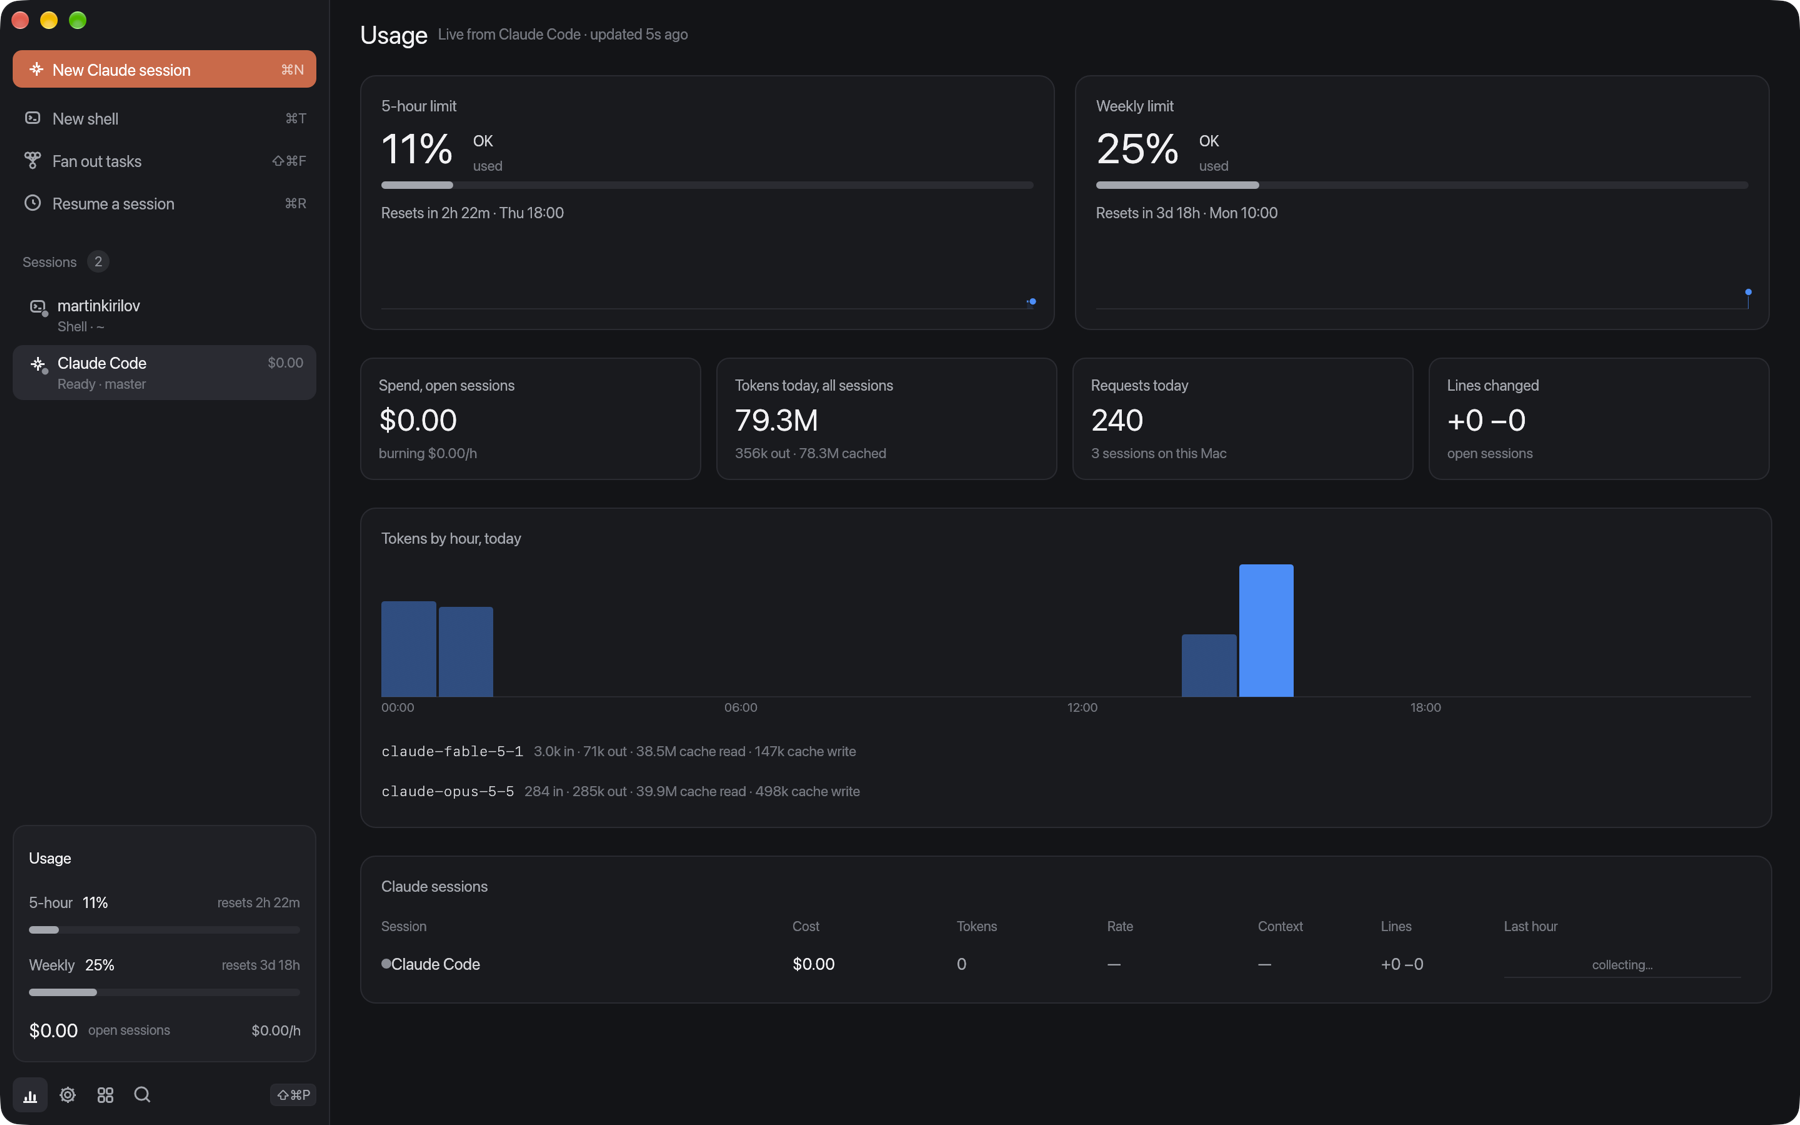The width and height of the screenshot is (1800, 1125).
Task: Click the search magnifier icon in bottom toolbar
Action: point(142,1095)
